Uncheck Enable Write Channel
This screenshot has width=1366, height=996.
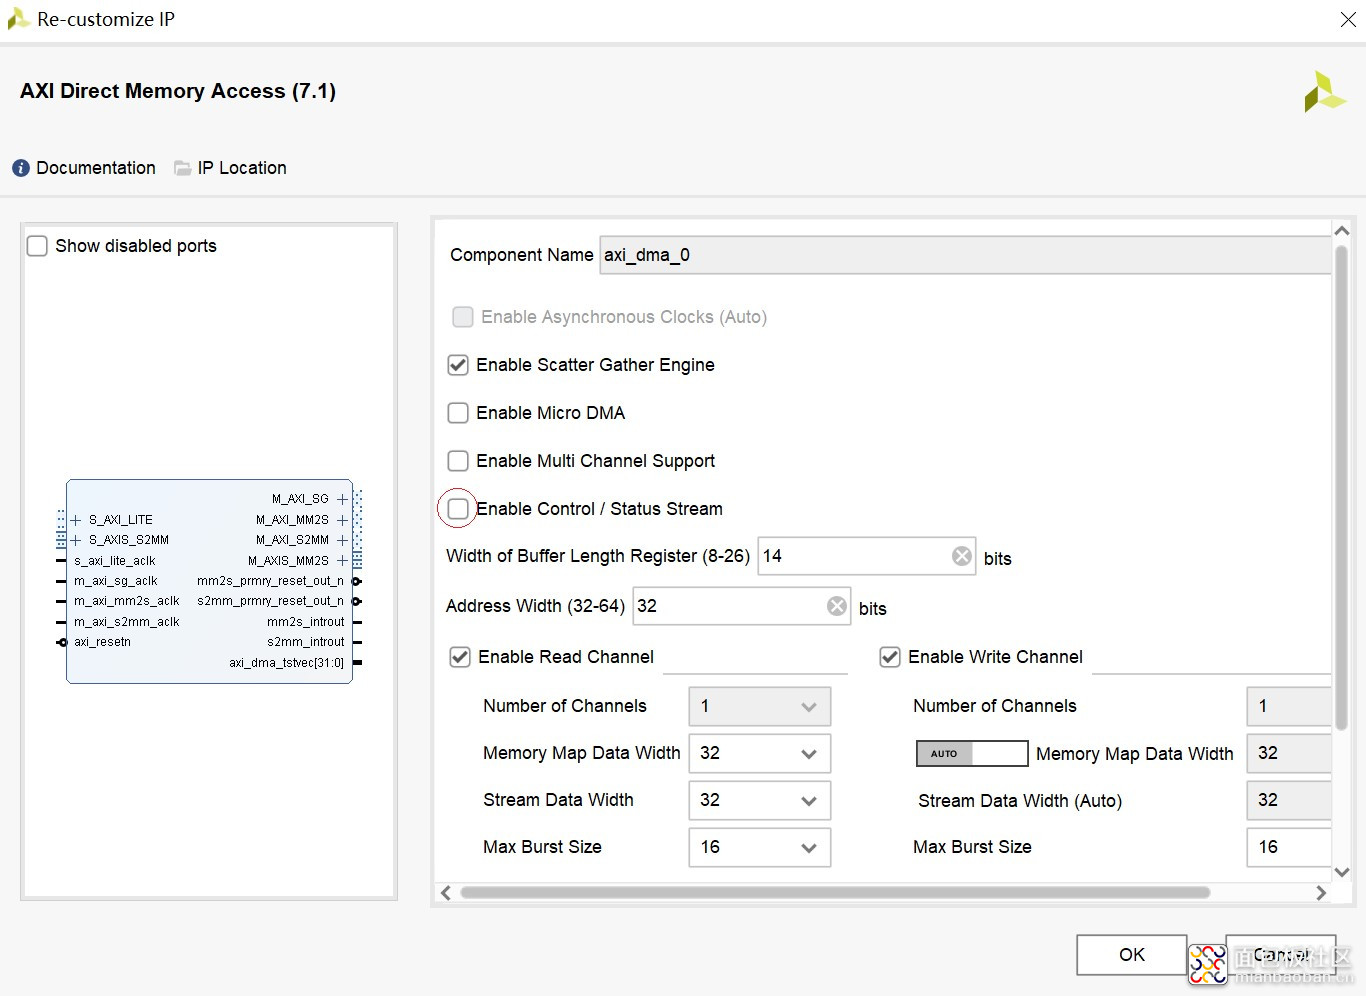tap(890, 657)
